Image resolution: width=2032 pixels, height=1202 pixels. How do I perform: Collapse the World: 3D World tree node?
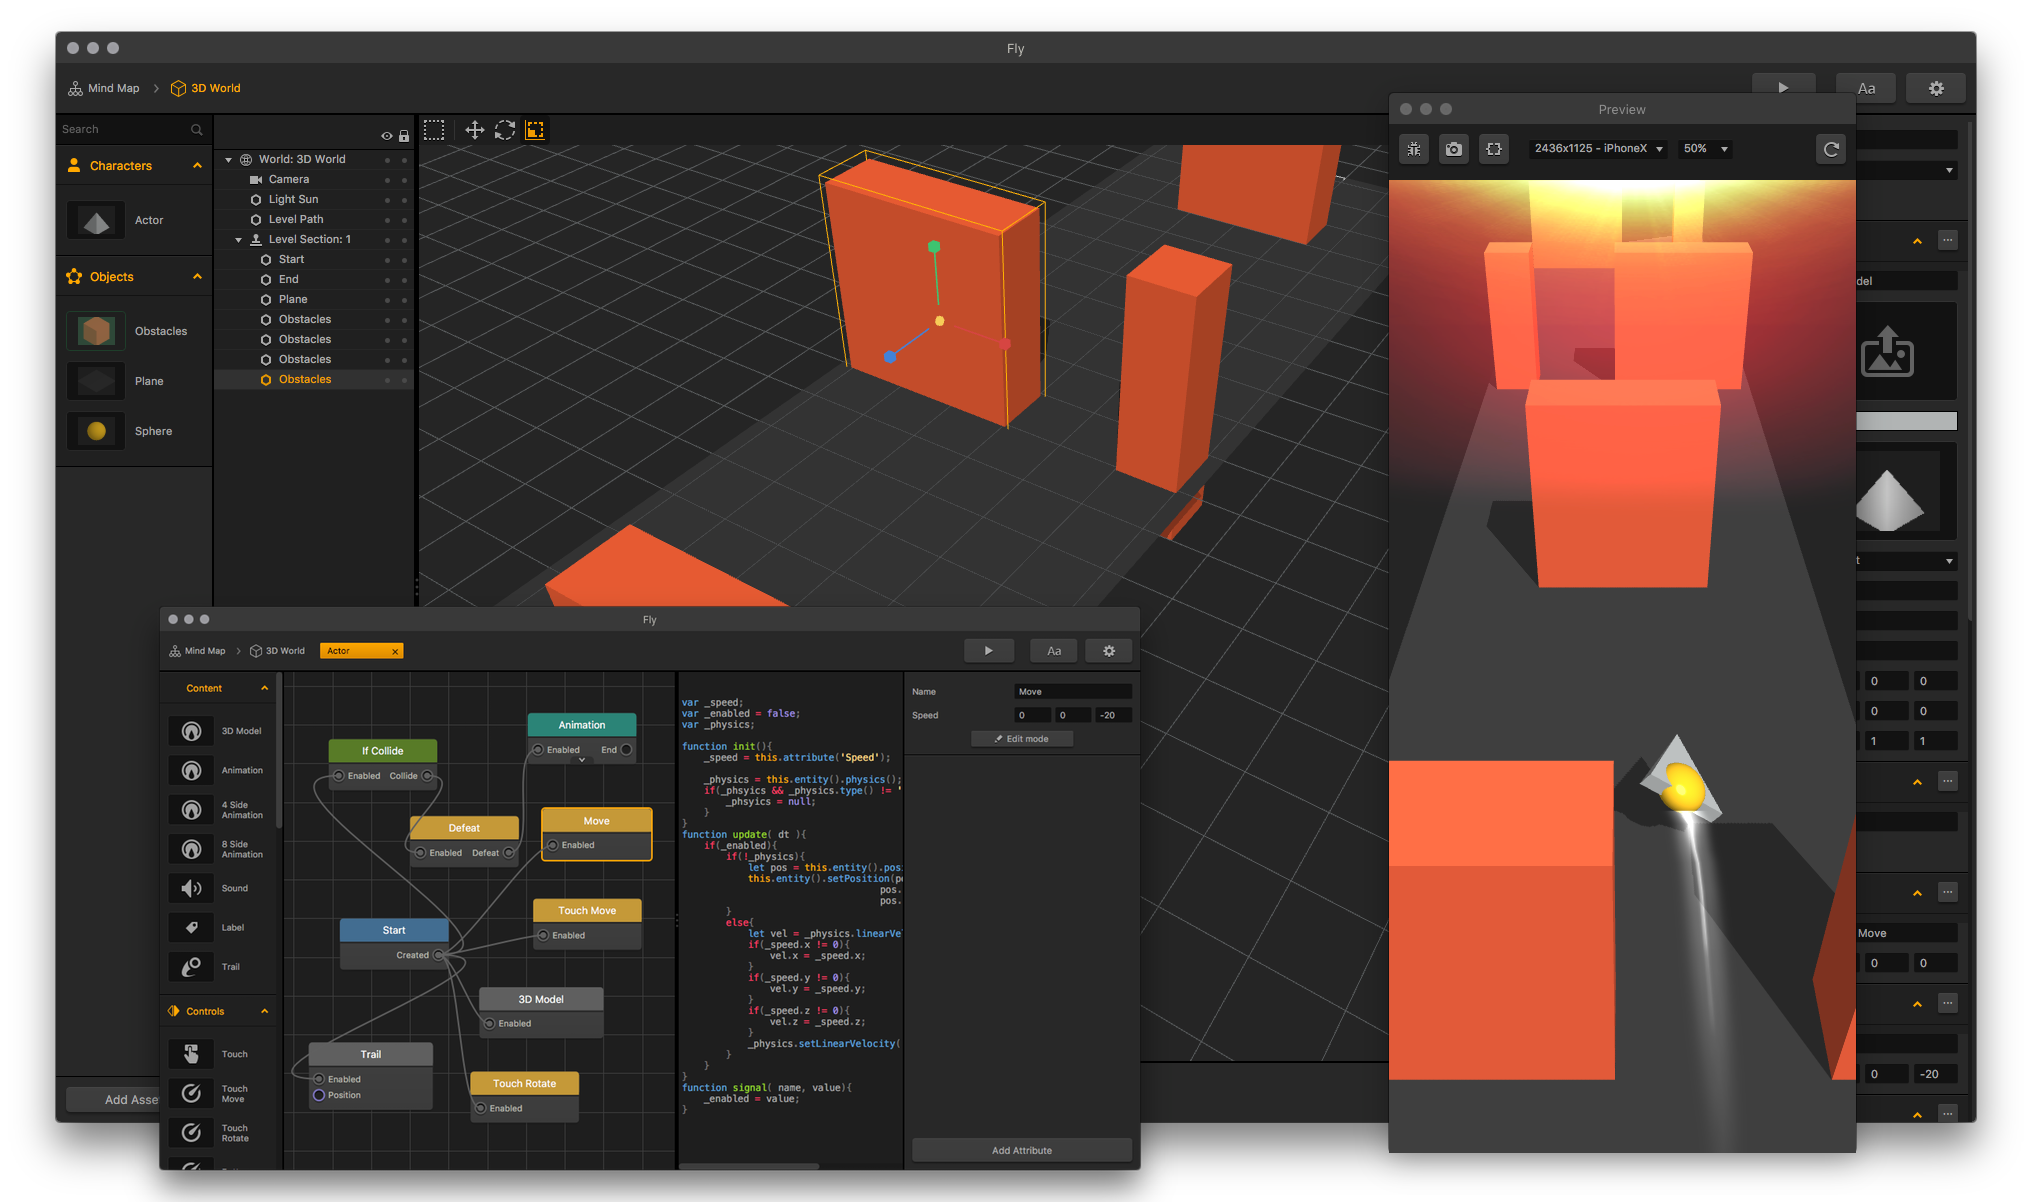[228, 159]
